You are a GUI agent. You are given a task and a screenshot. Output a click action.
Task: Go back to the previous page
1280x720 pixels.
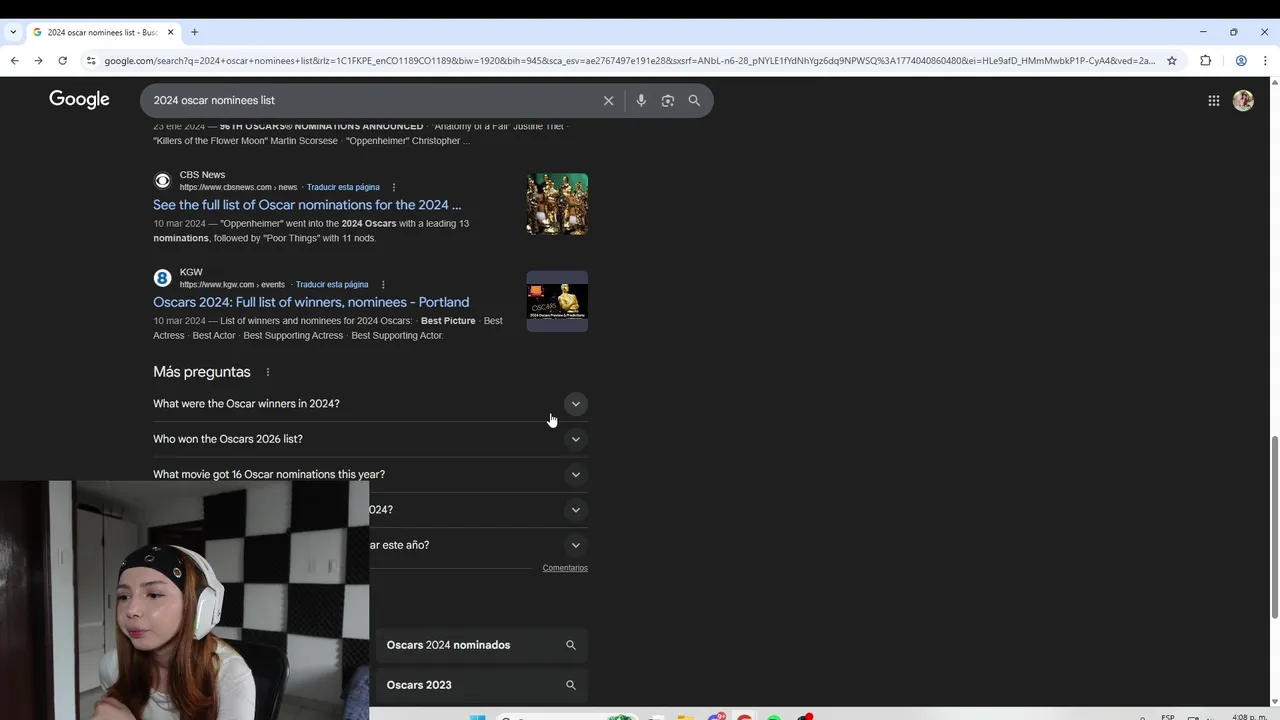14,61
